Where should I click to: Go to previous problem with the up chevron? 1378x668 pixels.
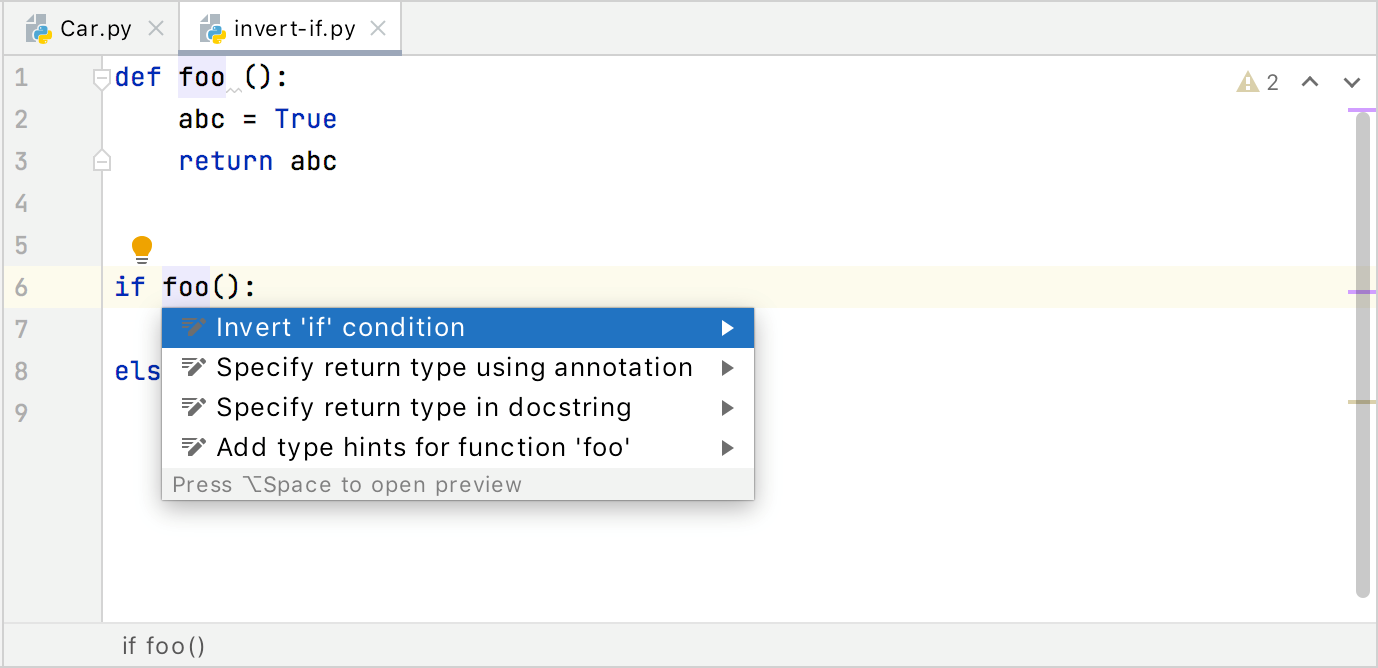pyautogui.click(x=1310, y=82)
